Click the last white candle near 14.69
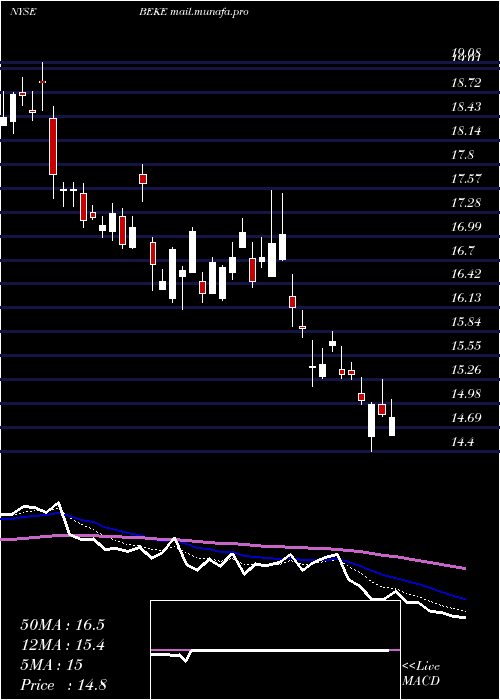This screenshot has height=700, width=500. (392, 426)
